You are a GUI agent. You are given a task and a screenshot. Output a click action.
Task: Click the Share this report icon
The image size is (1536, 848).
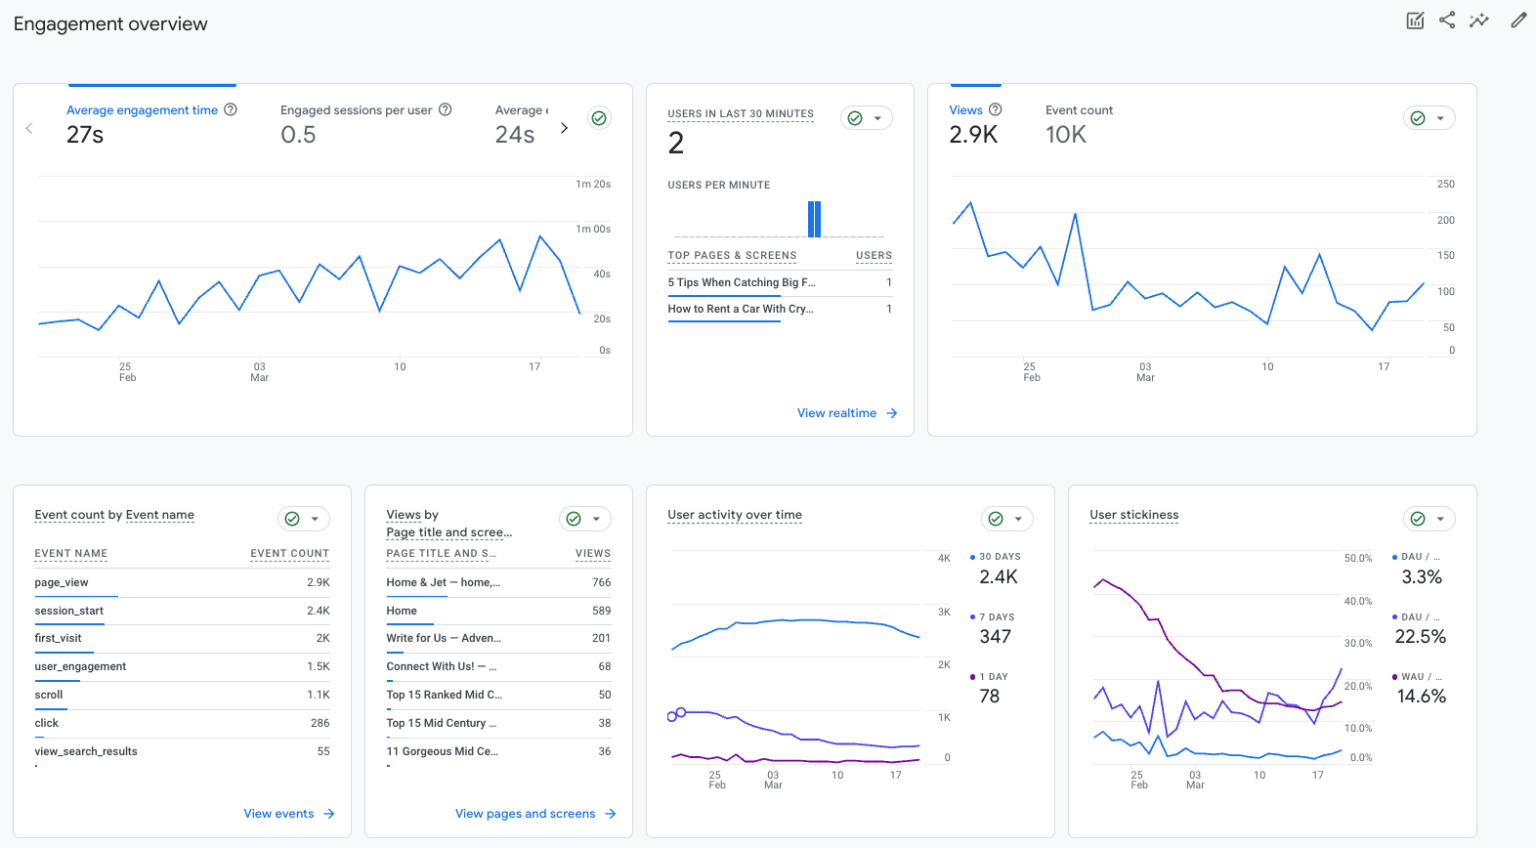(1447, 20)
